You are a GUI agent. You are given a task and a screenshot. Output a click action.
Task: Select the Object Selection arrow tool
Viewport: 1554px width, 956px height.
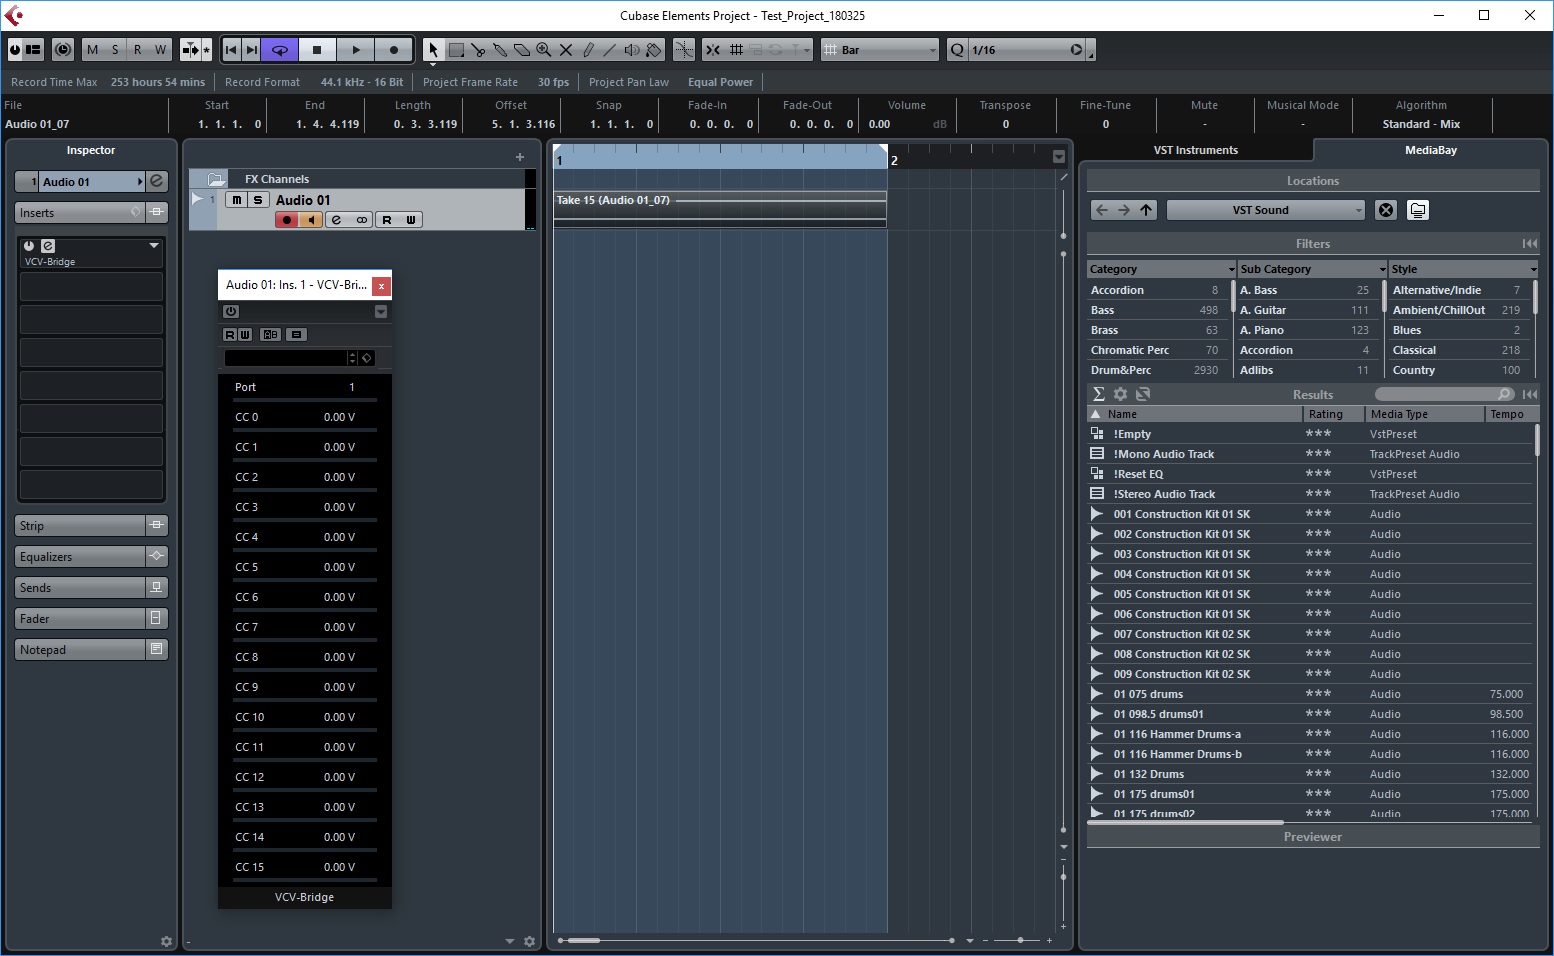pos(433,50)
